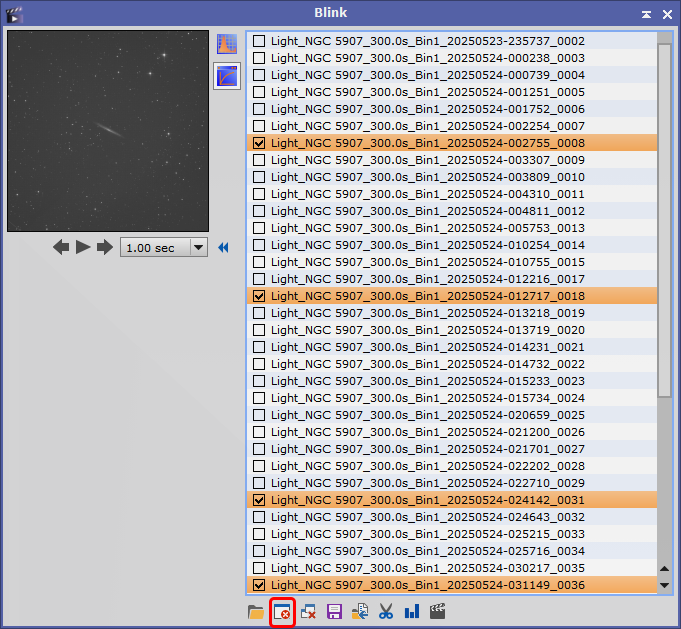Select file ending 010254_0014

point(452,245)
